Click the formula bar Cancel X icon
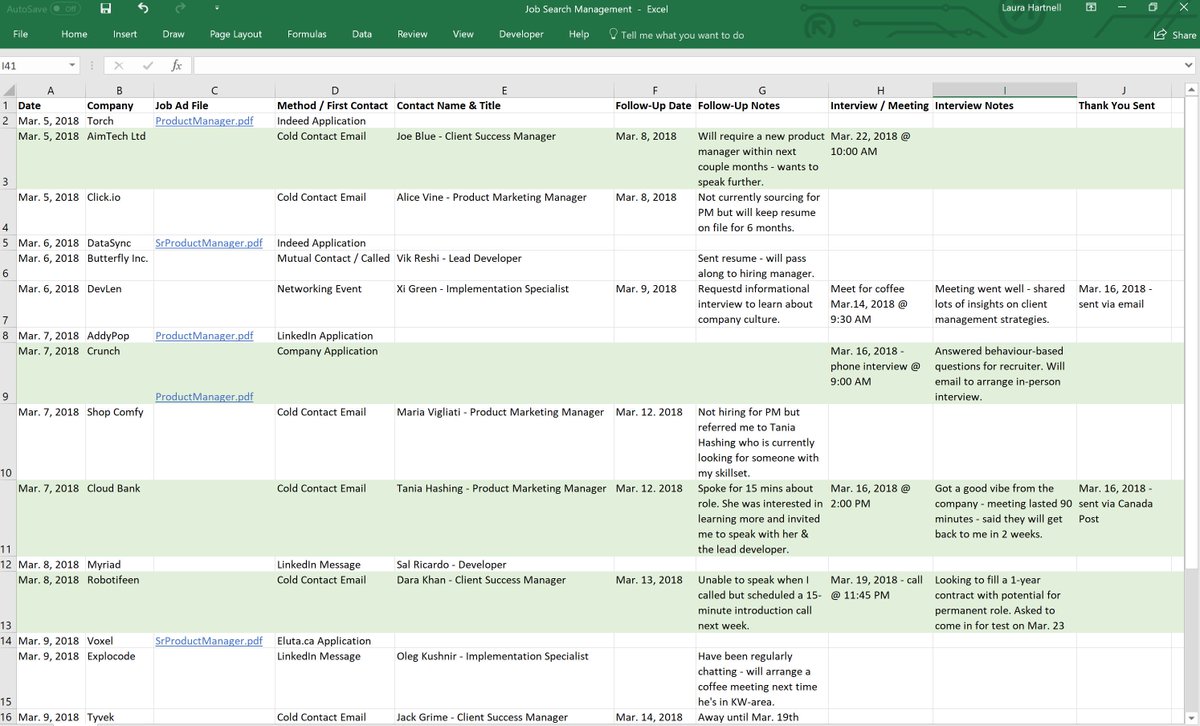1200x726 pixels. pos(121,65)
